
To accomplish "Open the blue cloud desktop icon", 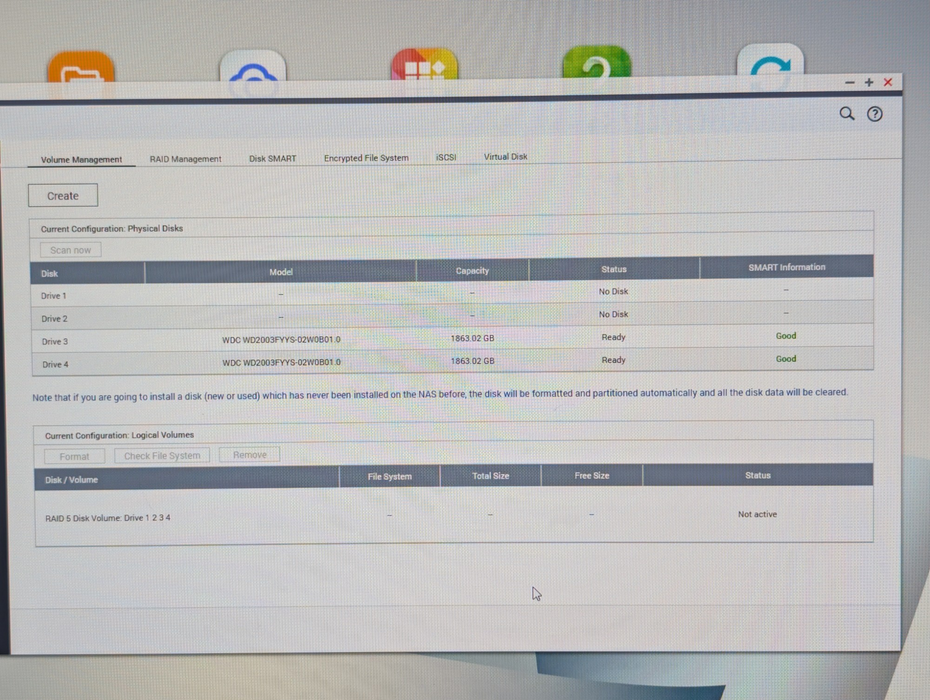I will point(253,66).
